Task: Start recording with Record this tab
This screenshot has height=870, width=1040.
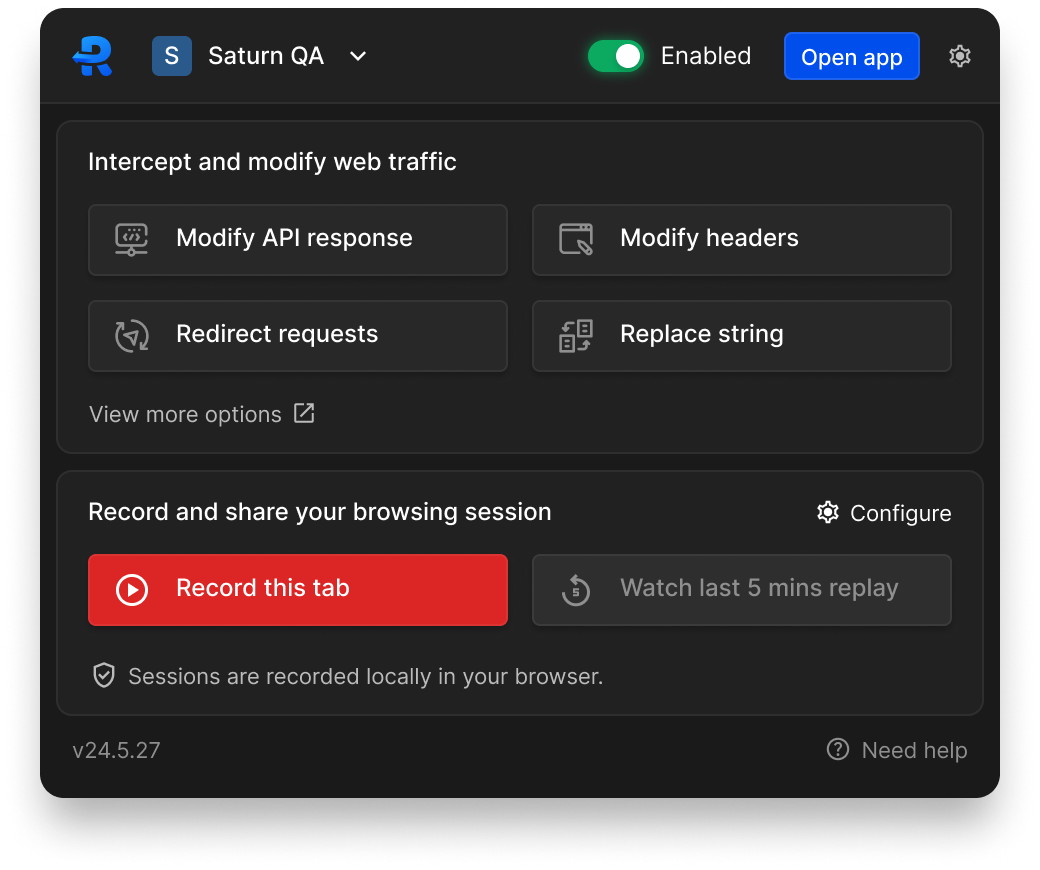Action: (298, 590)
